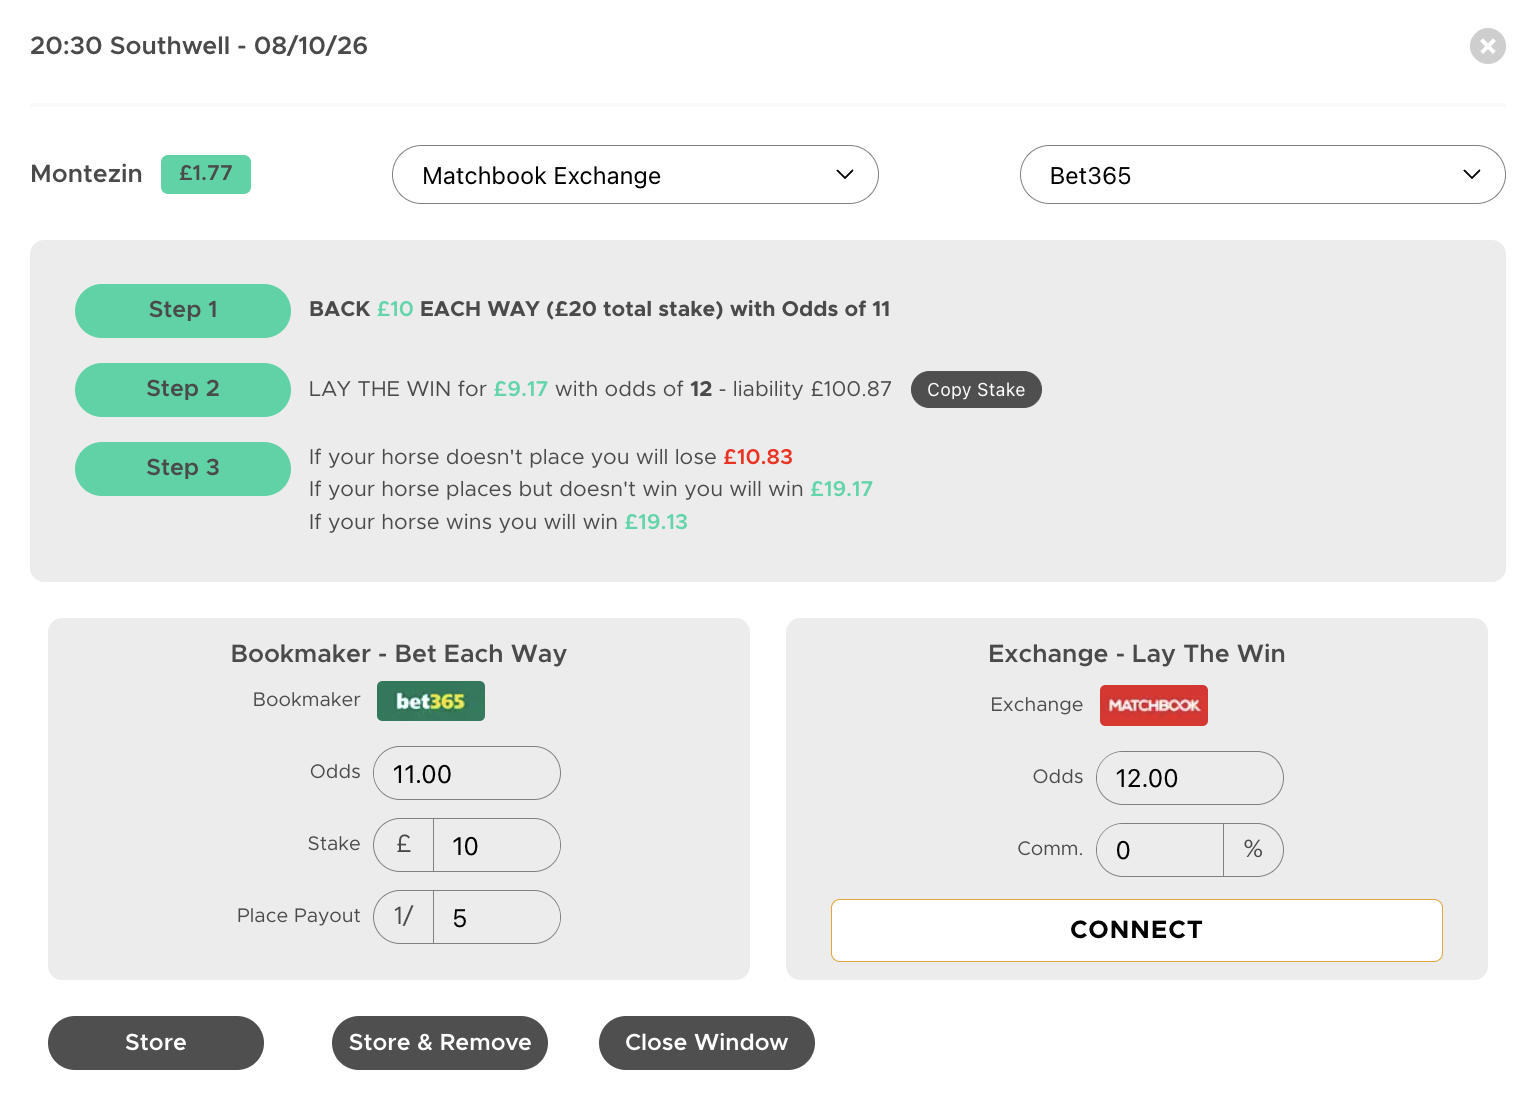Click the Step 3 button
Image resolution: width=1536 pixels, height=1100 pixels.
click(183, 468)
